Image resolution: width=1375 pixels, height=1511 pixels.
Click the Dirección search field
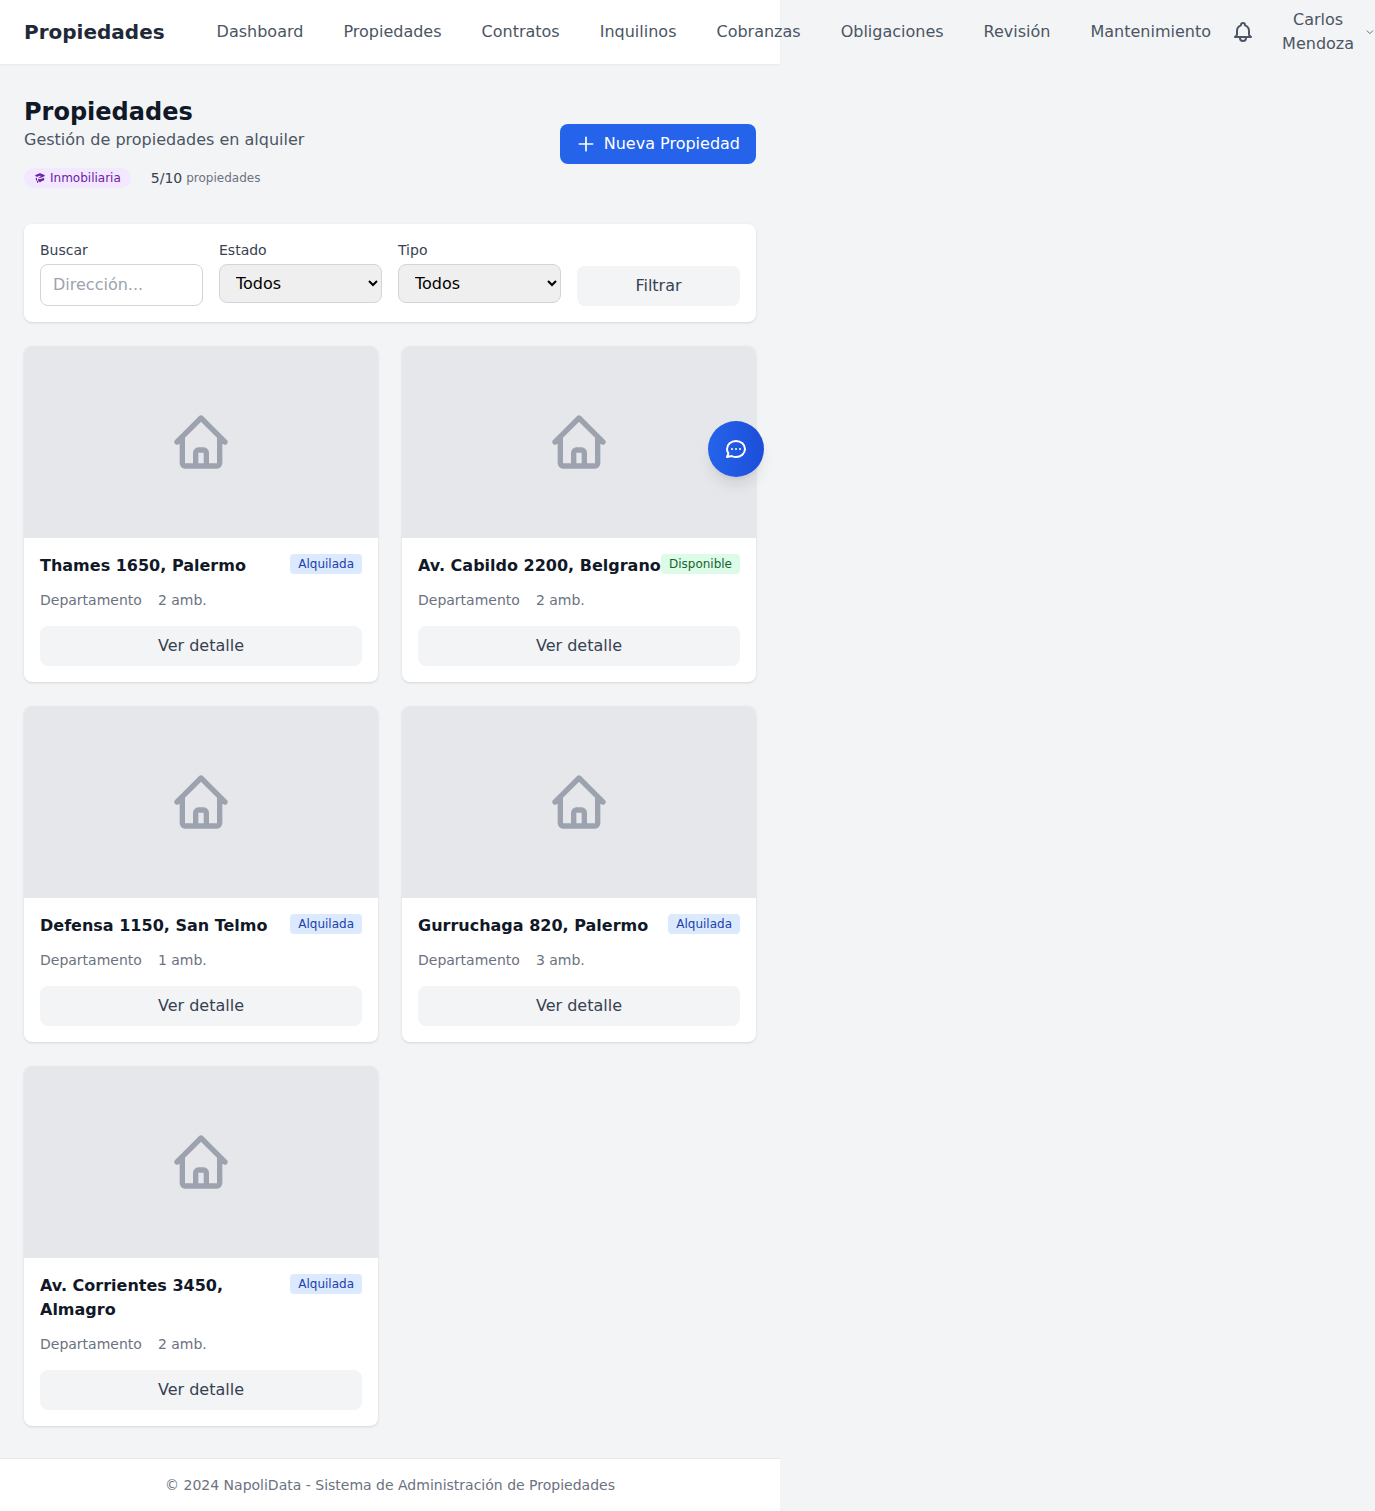tap(120, 285)
